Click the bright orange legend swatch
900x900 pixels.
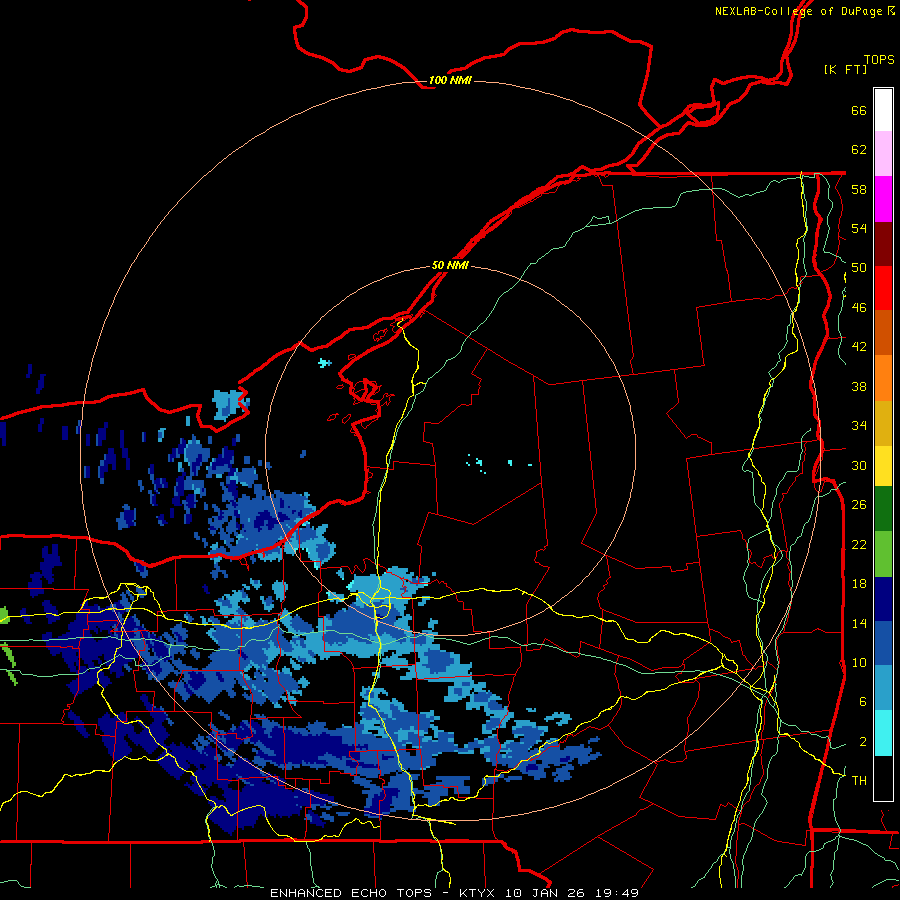[883, 378]
